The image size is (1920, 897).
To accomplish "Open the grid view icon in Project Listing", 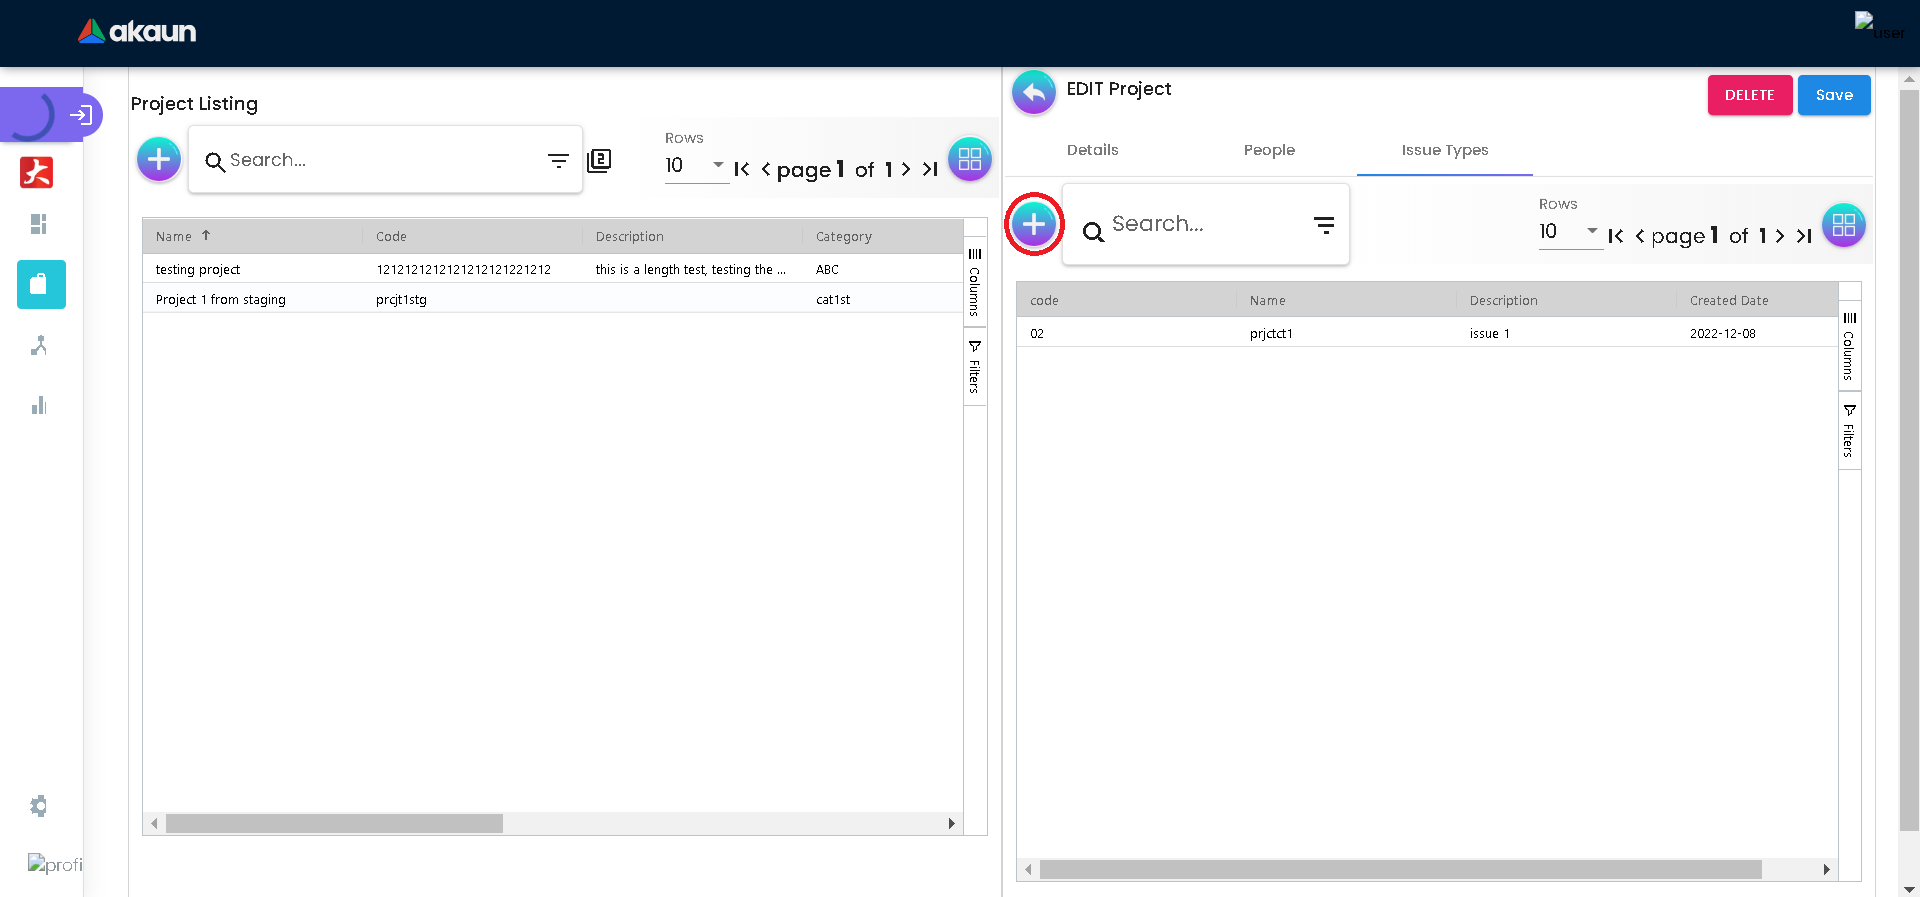I will tap(969, 159).
